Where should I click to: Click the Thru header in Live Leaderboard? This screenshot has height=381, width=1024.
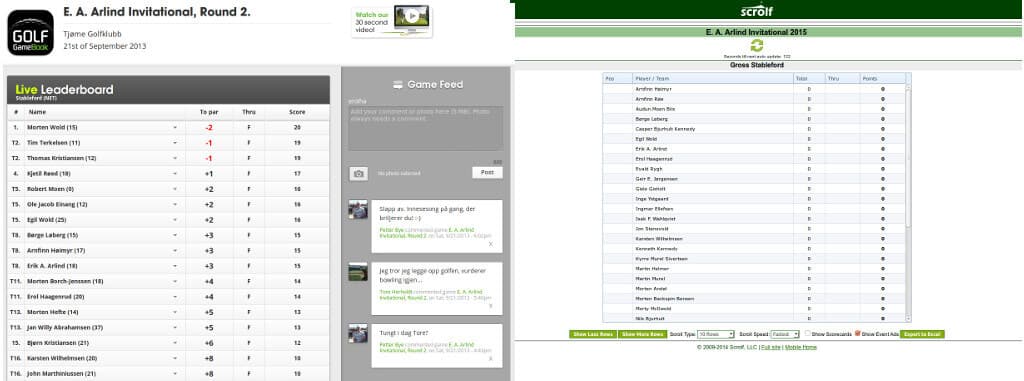(x=249, y=112)
